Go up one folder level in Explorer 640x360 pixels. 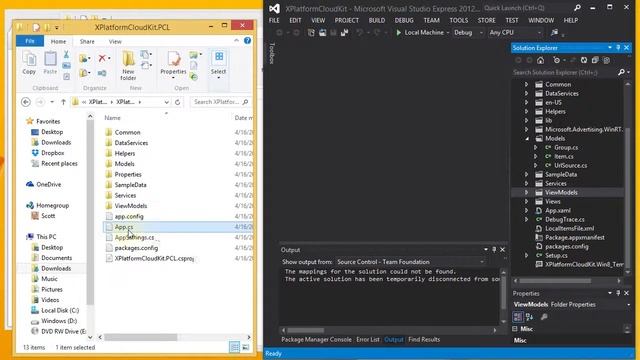(x=63, y=102)
